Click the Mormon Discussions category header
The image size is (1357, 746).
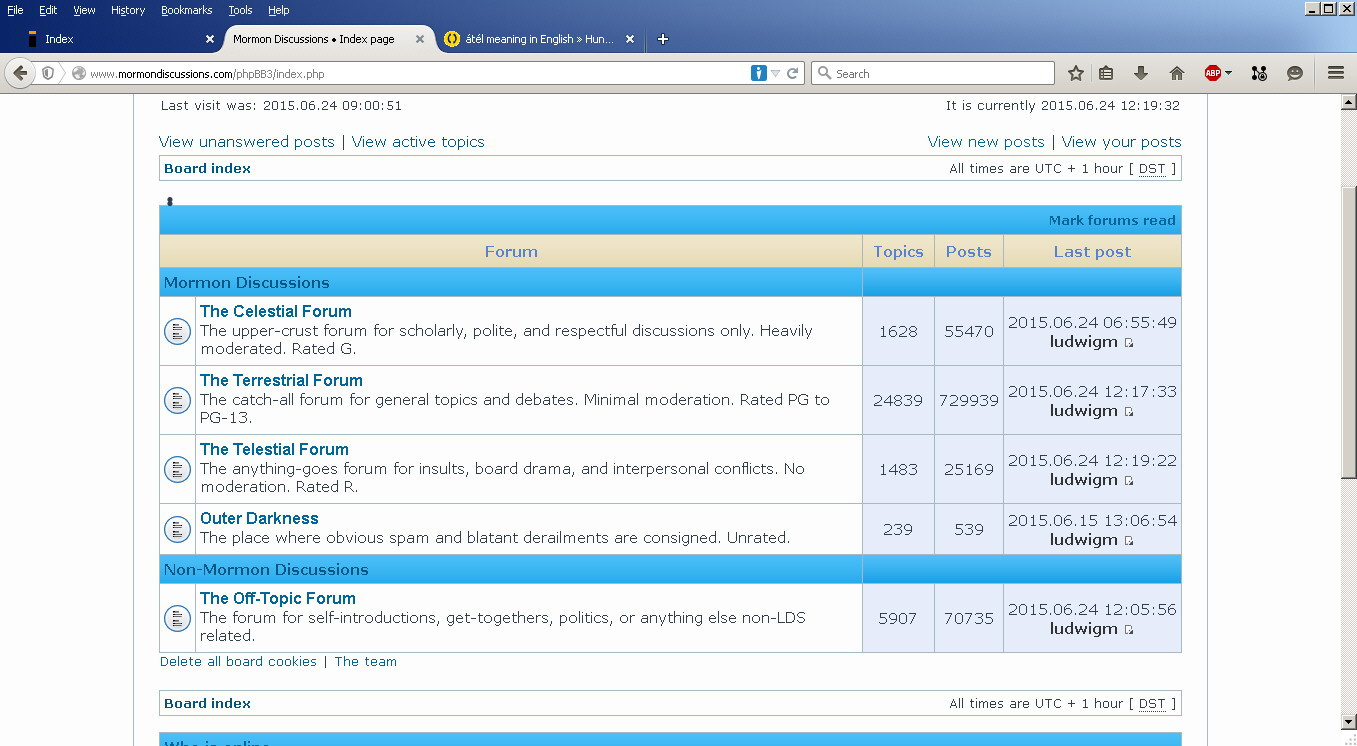(x=246, y=282)
